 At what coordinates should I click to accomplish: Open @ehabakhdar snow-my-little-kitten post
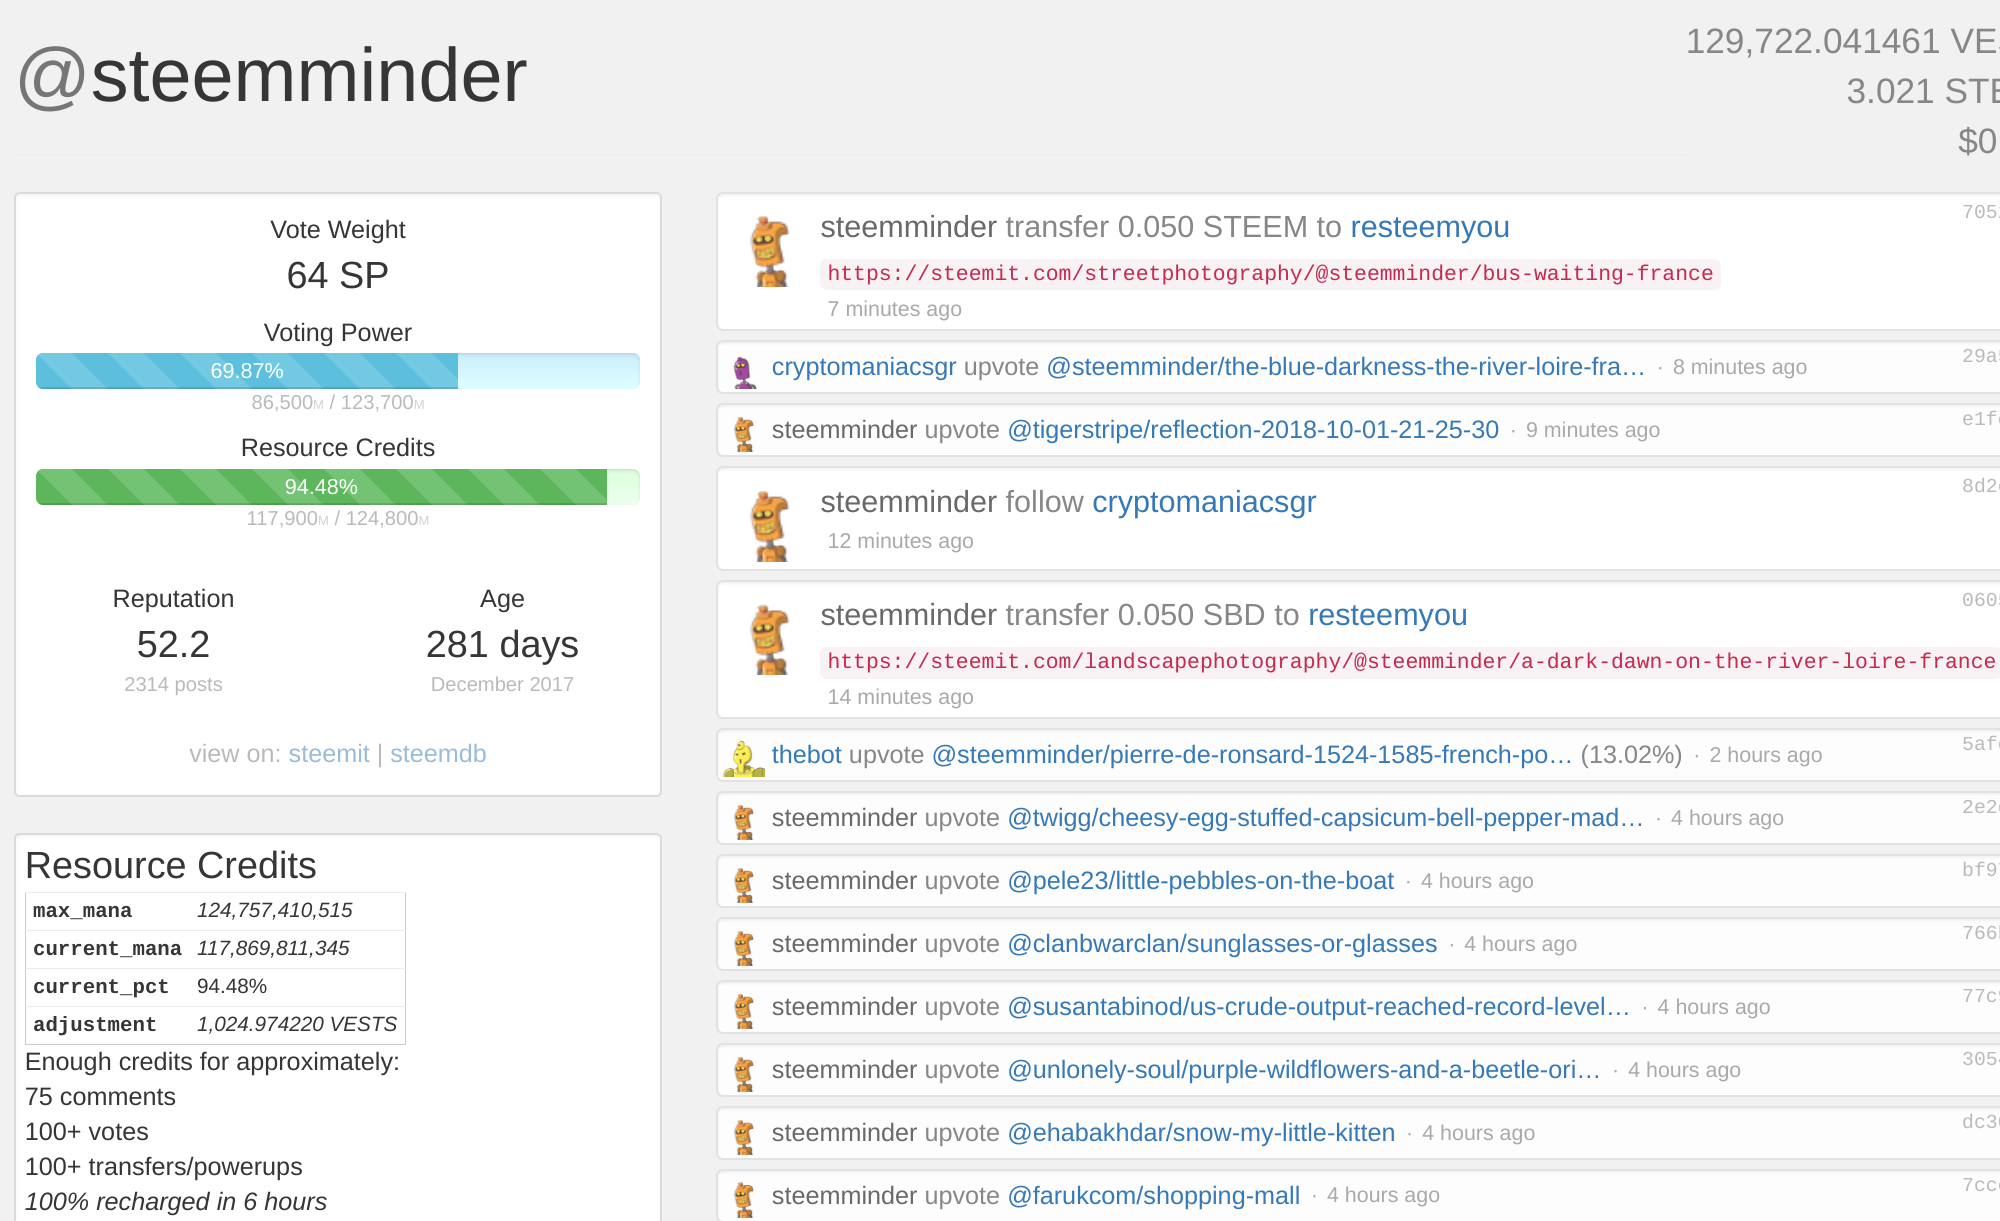(x=1201, y=1133)
